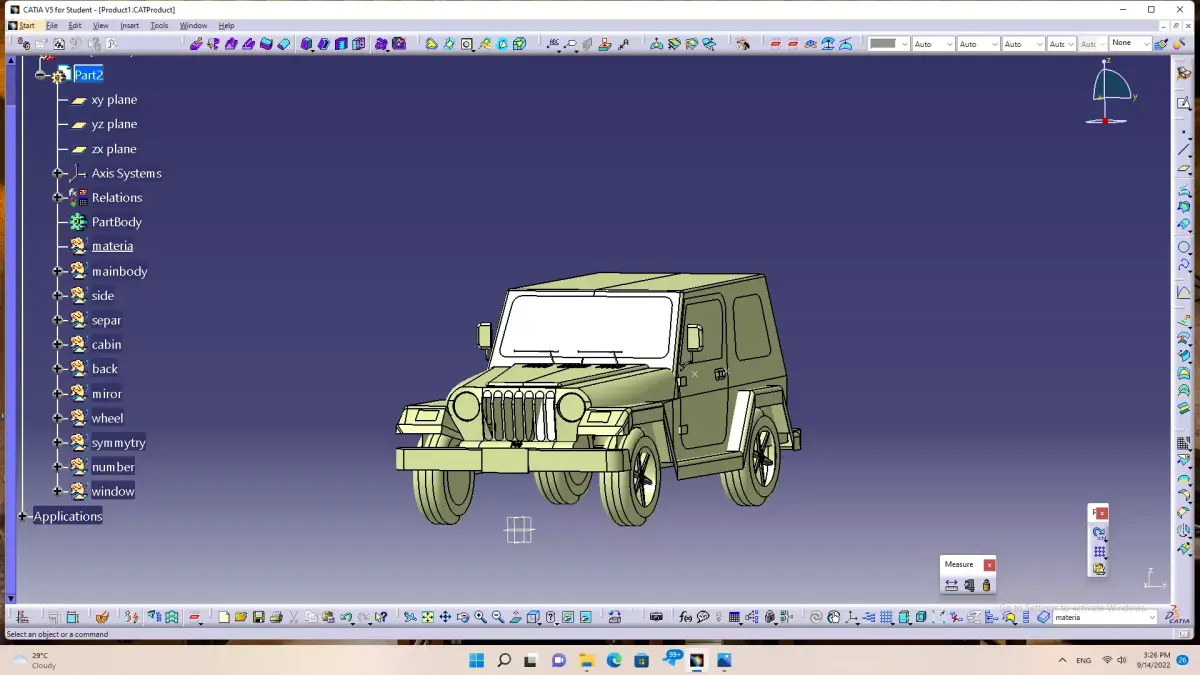The width and height of the screenshot is (1200, 675).
Task: Select the miror body in the tree
Action: tap(106, 393)
